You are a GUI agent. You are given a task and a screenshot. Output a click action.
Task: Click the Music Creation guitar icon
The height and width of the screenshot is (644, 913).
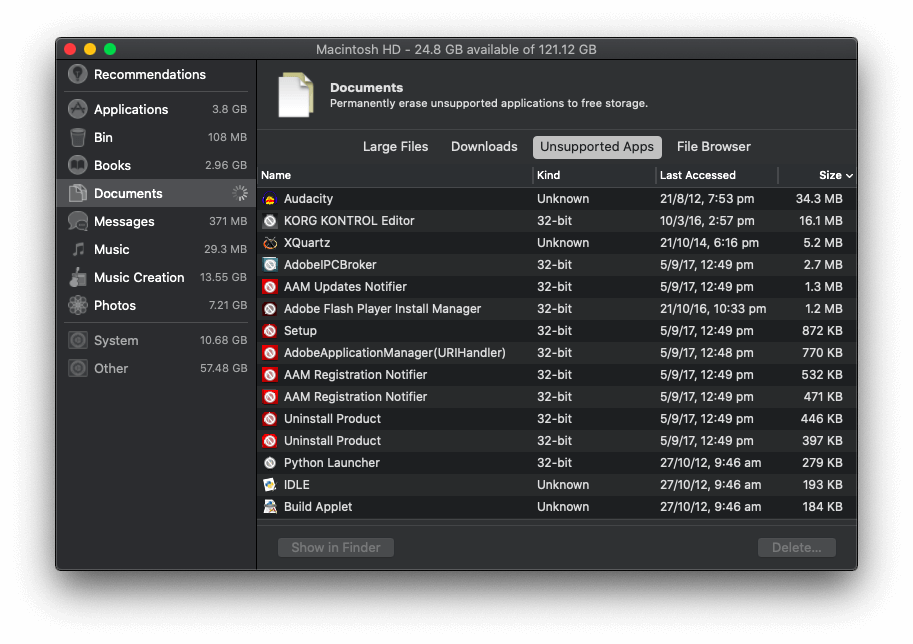77,277
